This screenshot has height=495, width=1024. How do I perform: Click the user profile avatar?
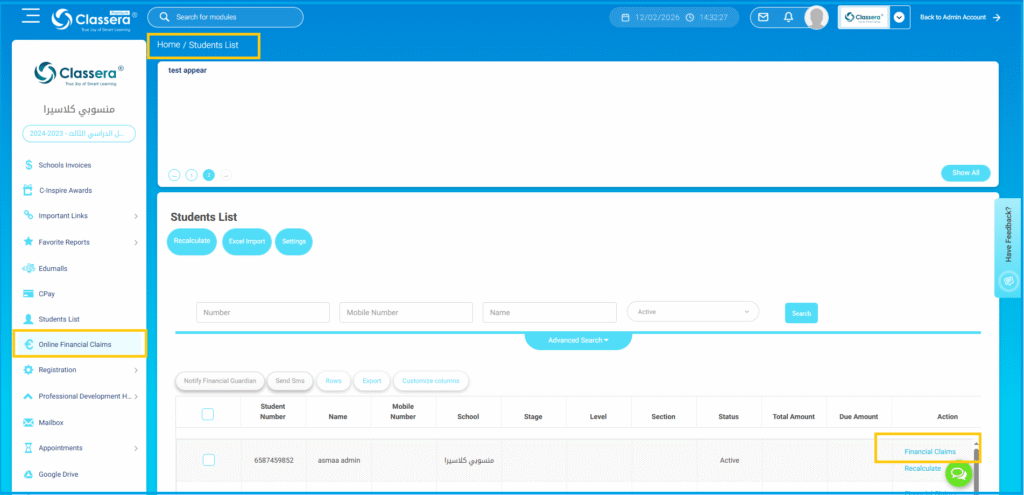click(817, 17)
